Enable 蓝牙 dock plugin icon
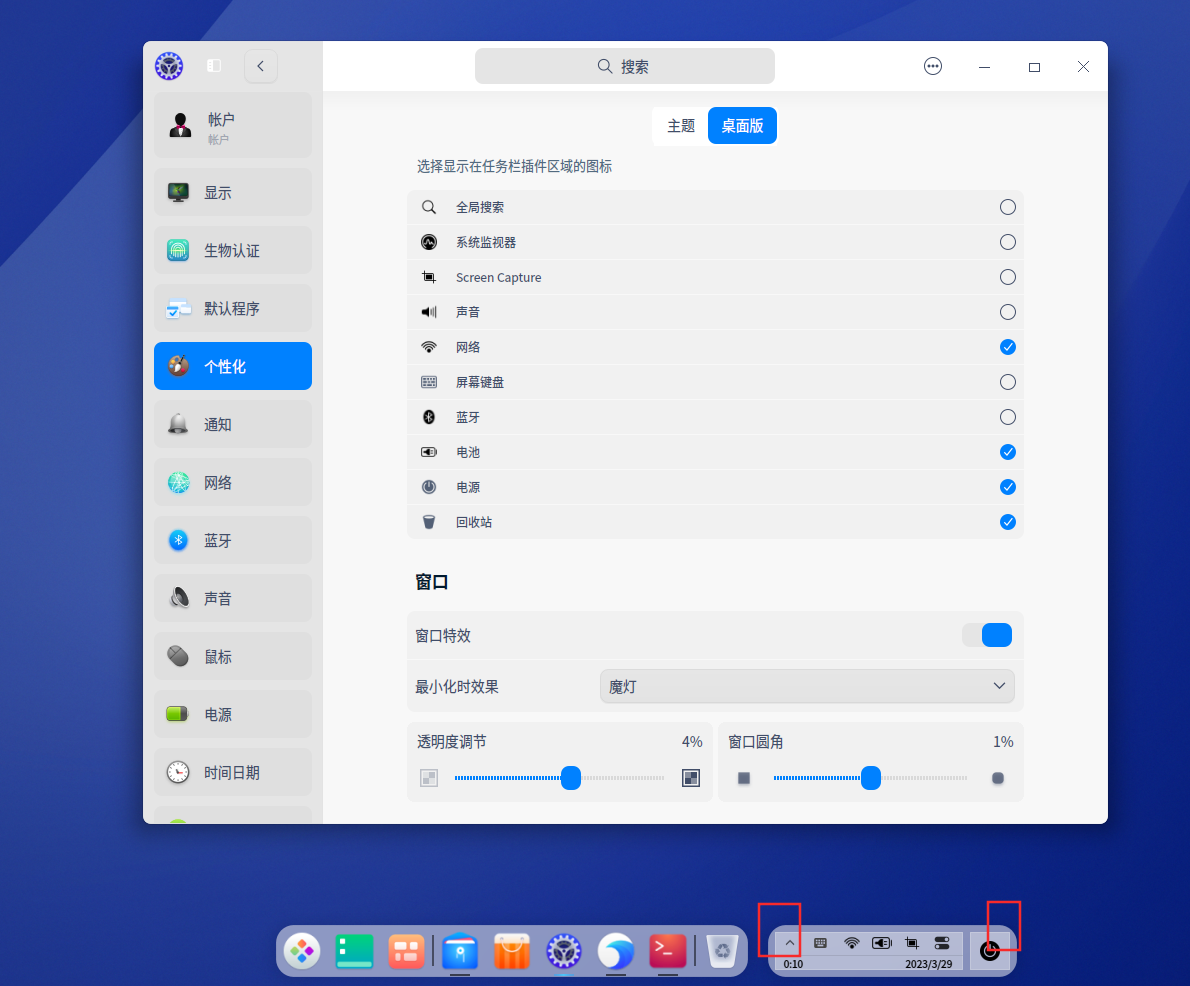Viewport: 1190px width, 986px height. click(x=1008, y=417)
